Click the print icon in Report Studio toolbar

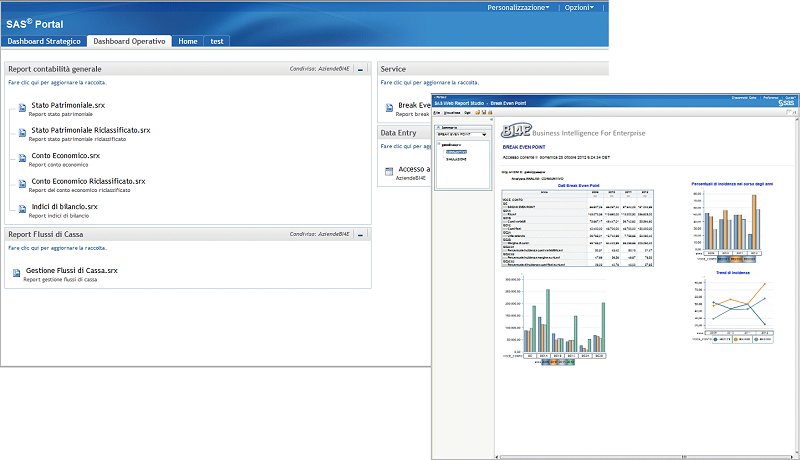click(x=490, y=112)
